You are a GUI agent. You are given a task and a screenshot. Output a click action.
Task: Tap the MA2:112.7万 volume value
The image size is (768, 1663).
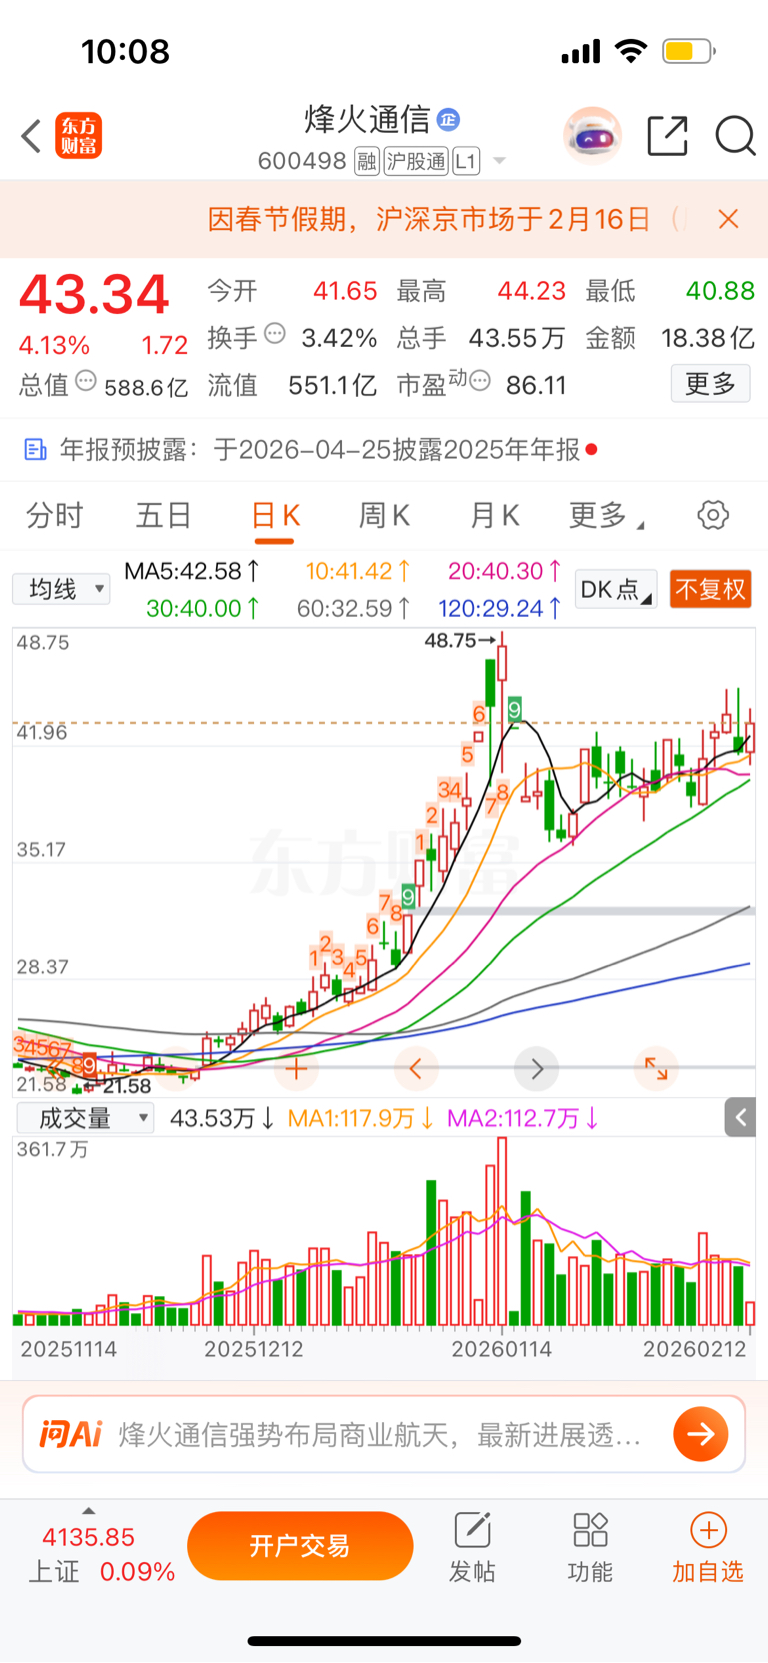point(523,1118)
